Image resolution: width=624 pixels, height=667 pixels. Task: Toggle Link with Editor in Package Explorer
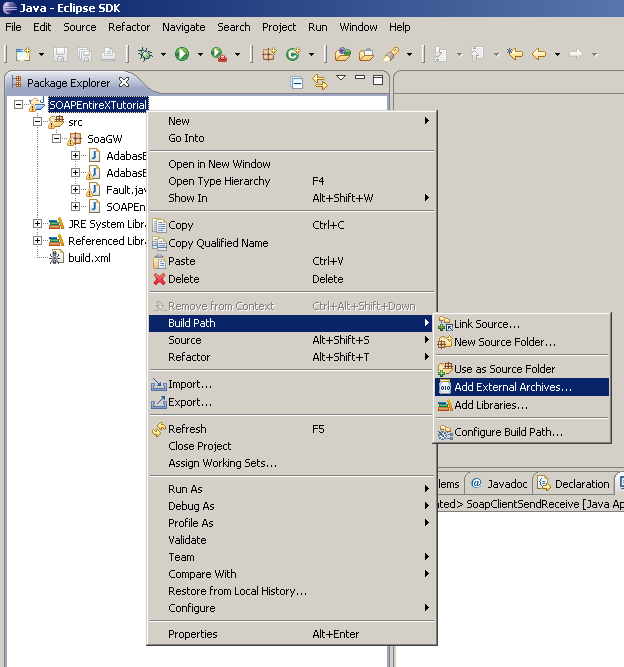coord(320,82)
